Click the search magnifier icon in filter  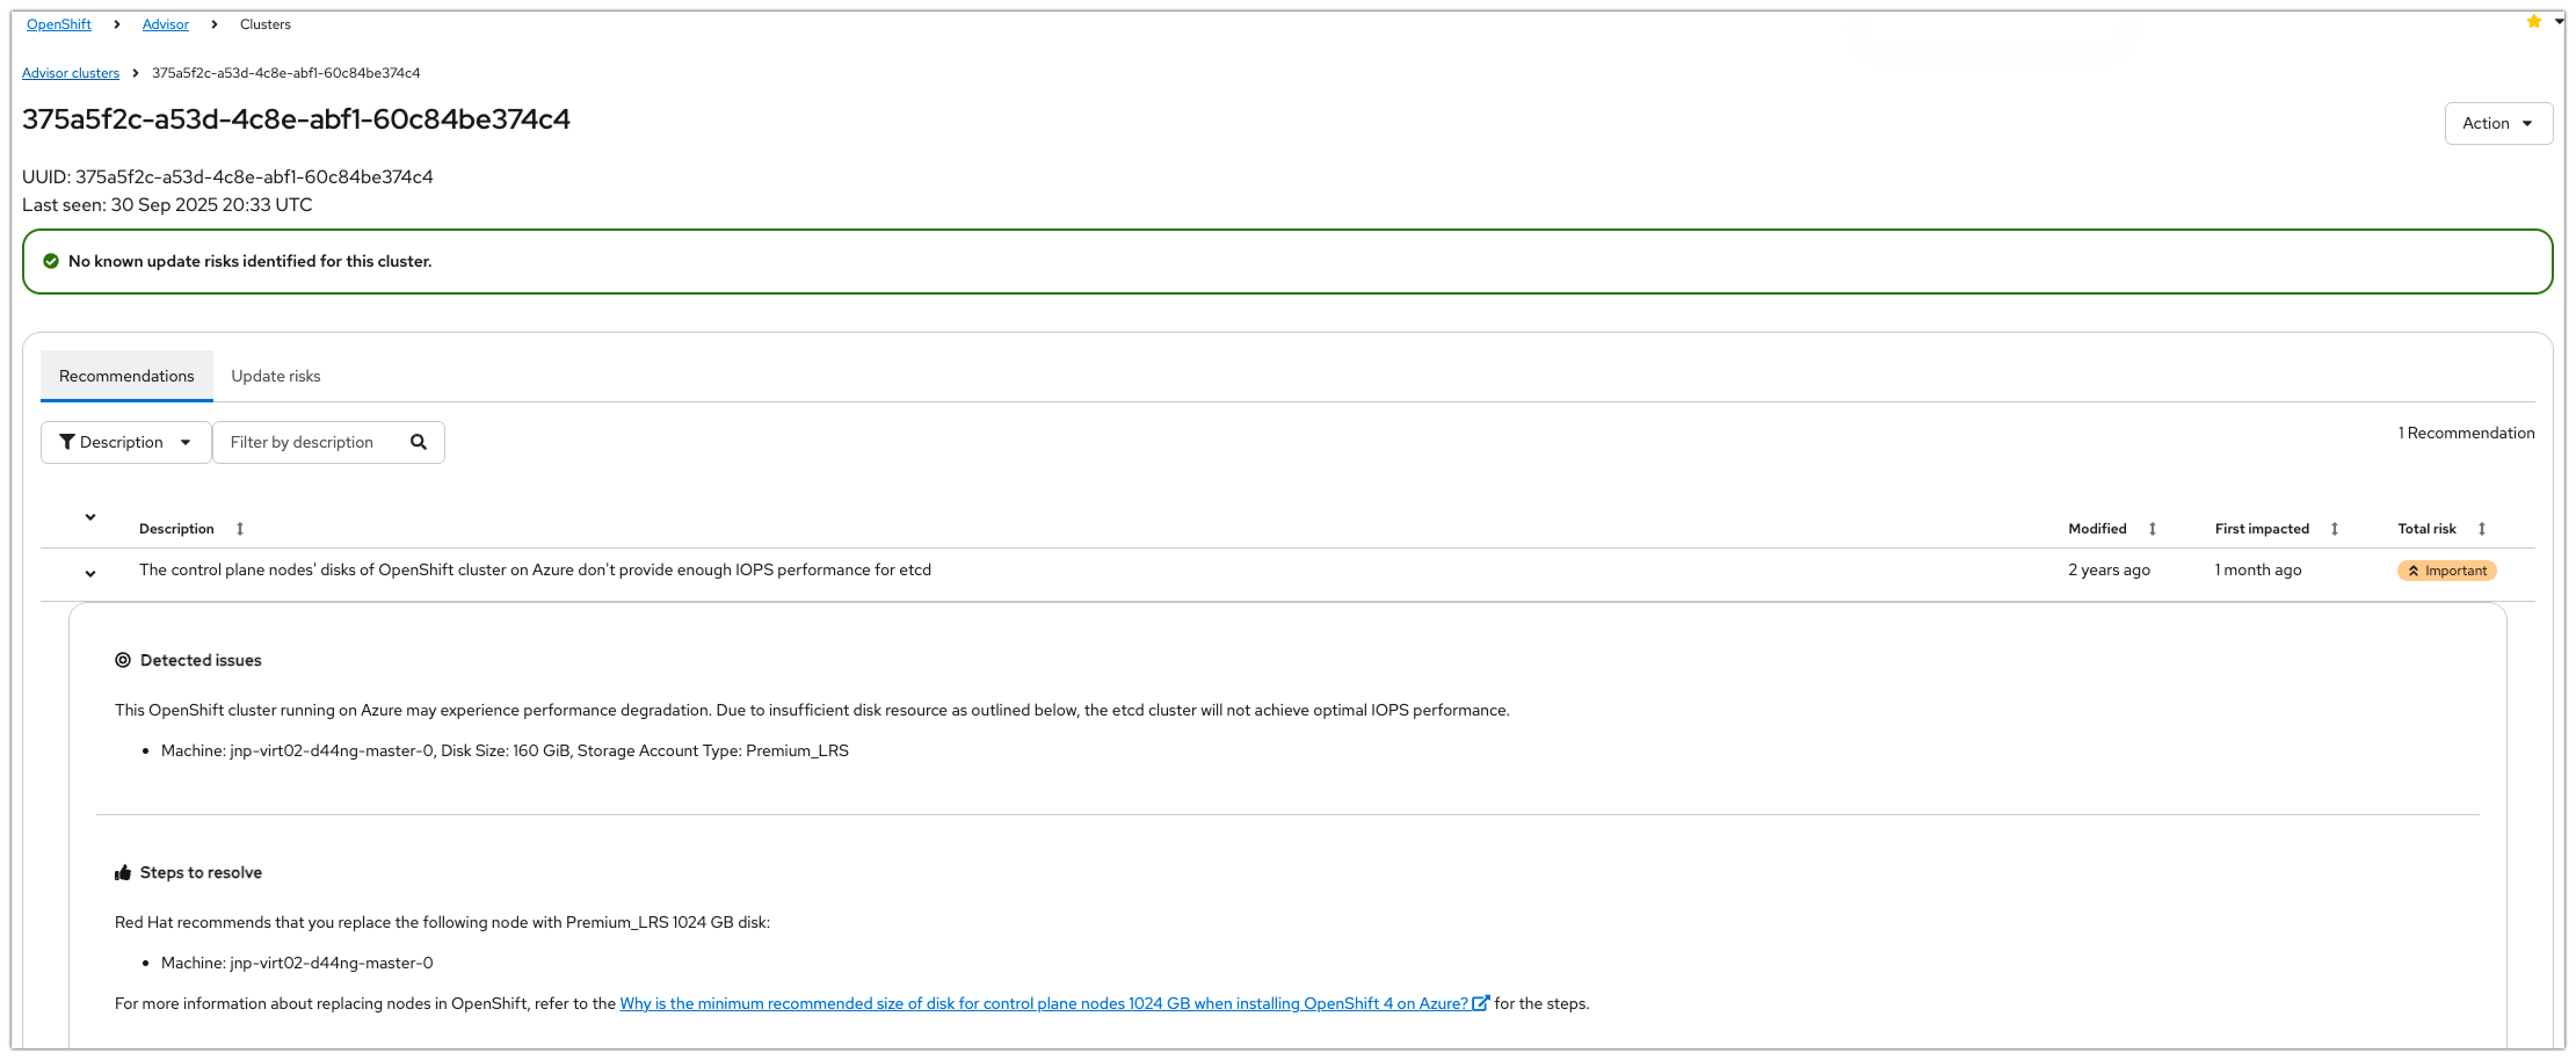(418, 442)
